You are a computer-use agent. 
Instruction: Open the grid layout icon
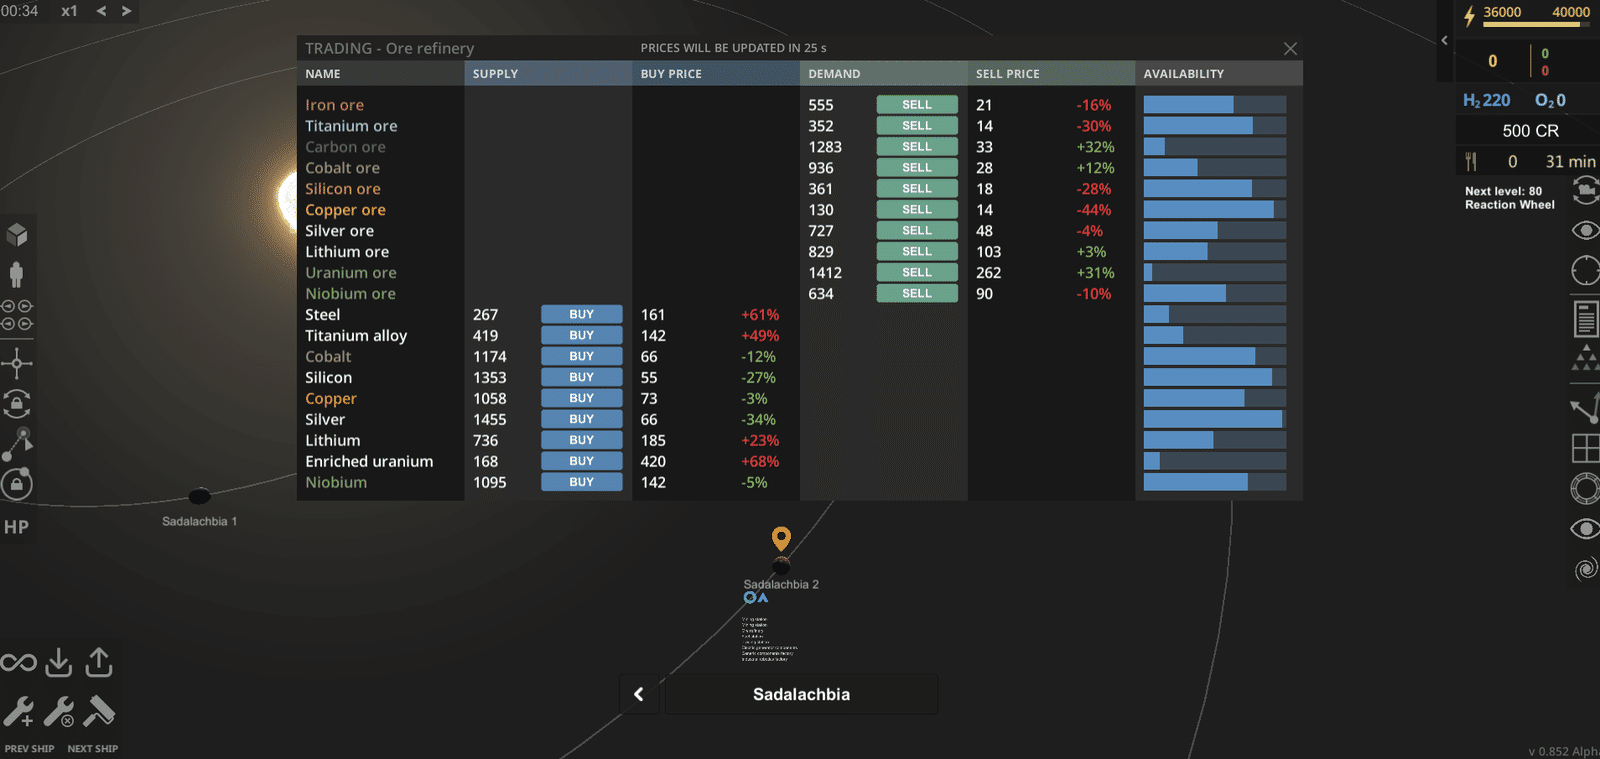coord(1586,448)
